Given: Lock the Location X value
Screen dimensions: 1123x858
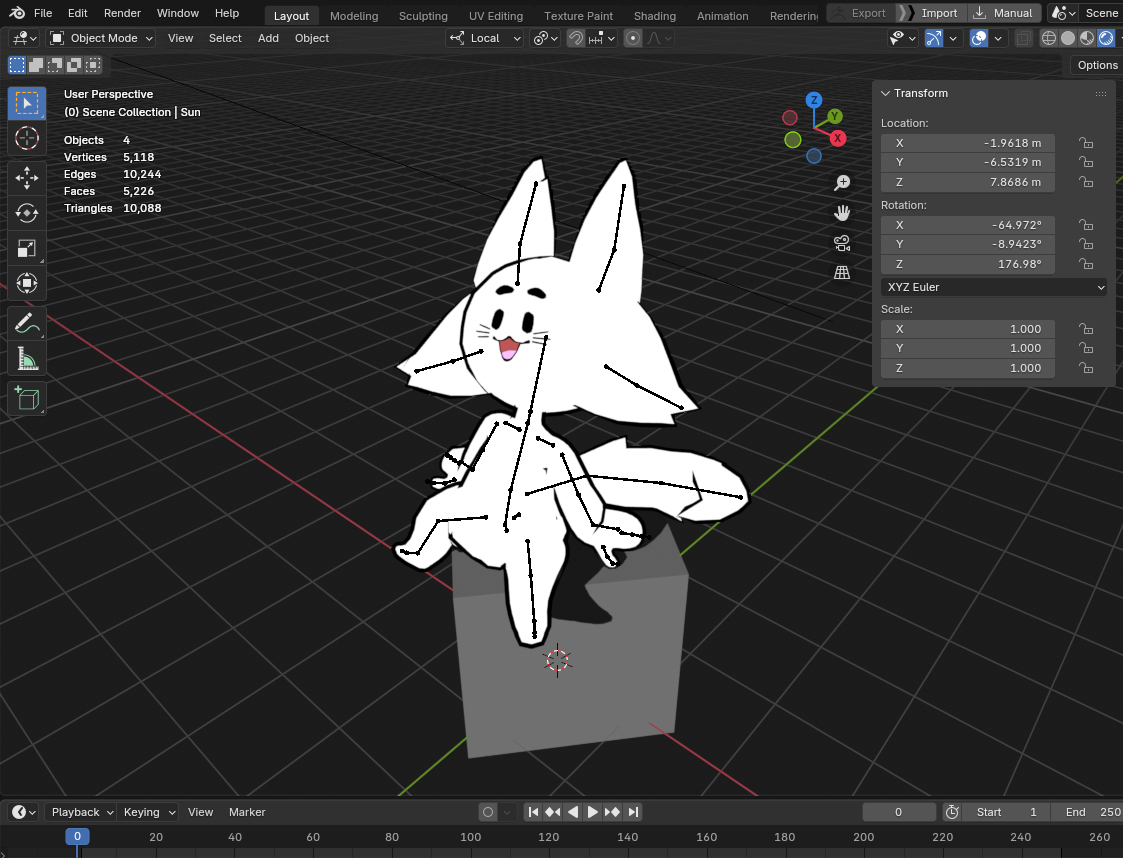Looking at the screenshot, I should (x=1086, y=143).
